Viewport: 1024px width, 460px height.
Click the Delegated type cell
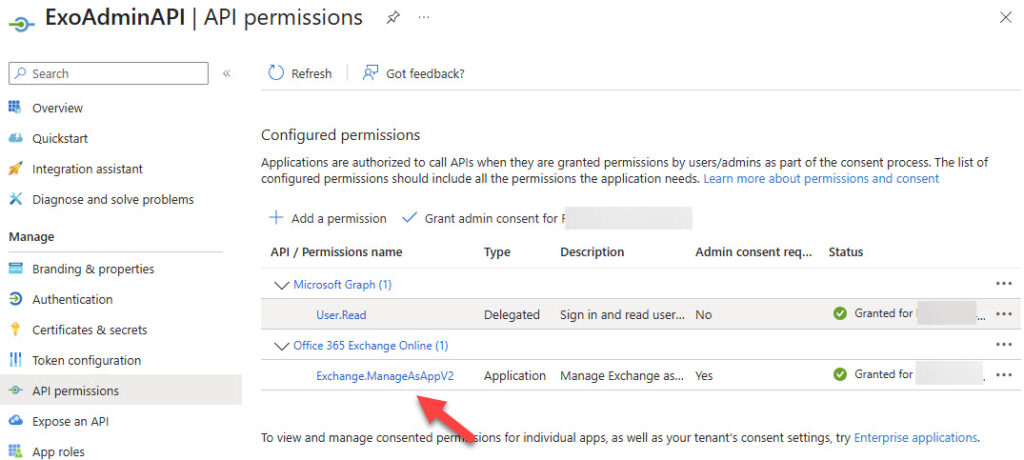click(x=512, y=315)
